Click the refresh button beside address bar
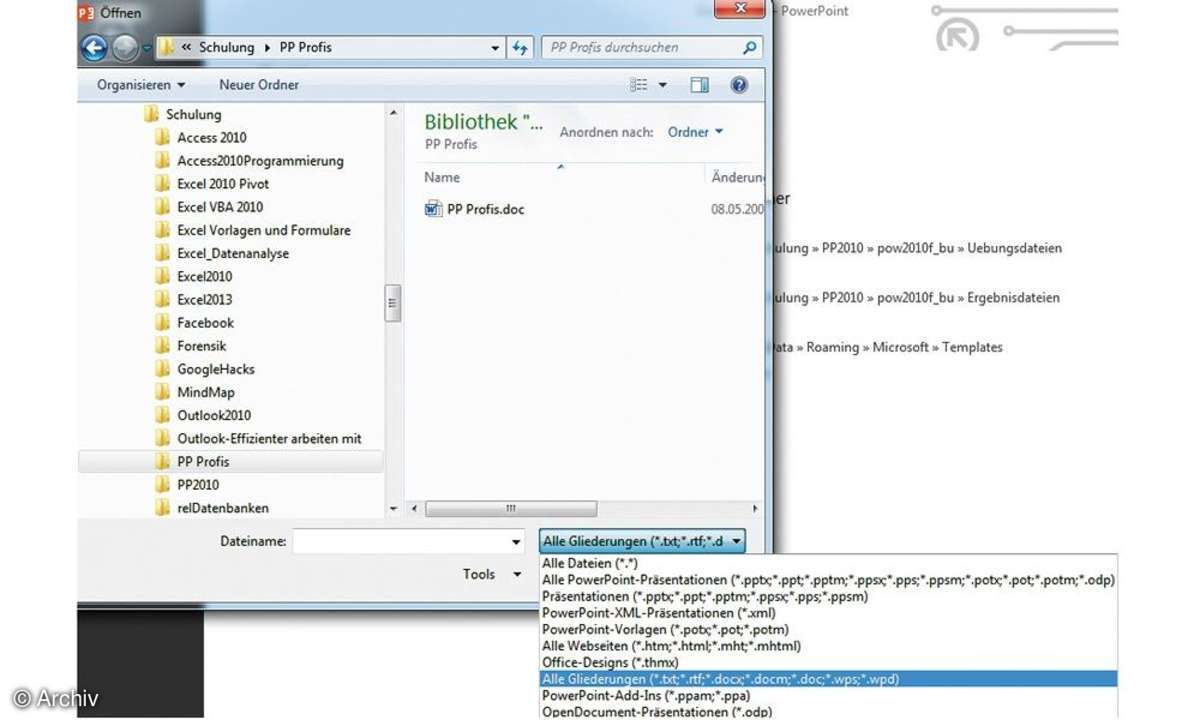 coord(521,47)
